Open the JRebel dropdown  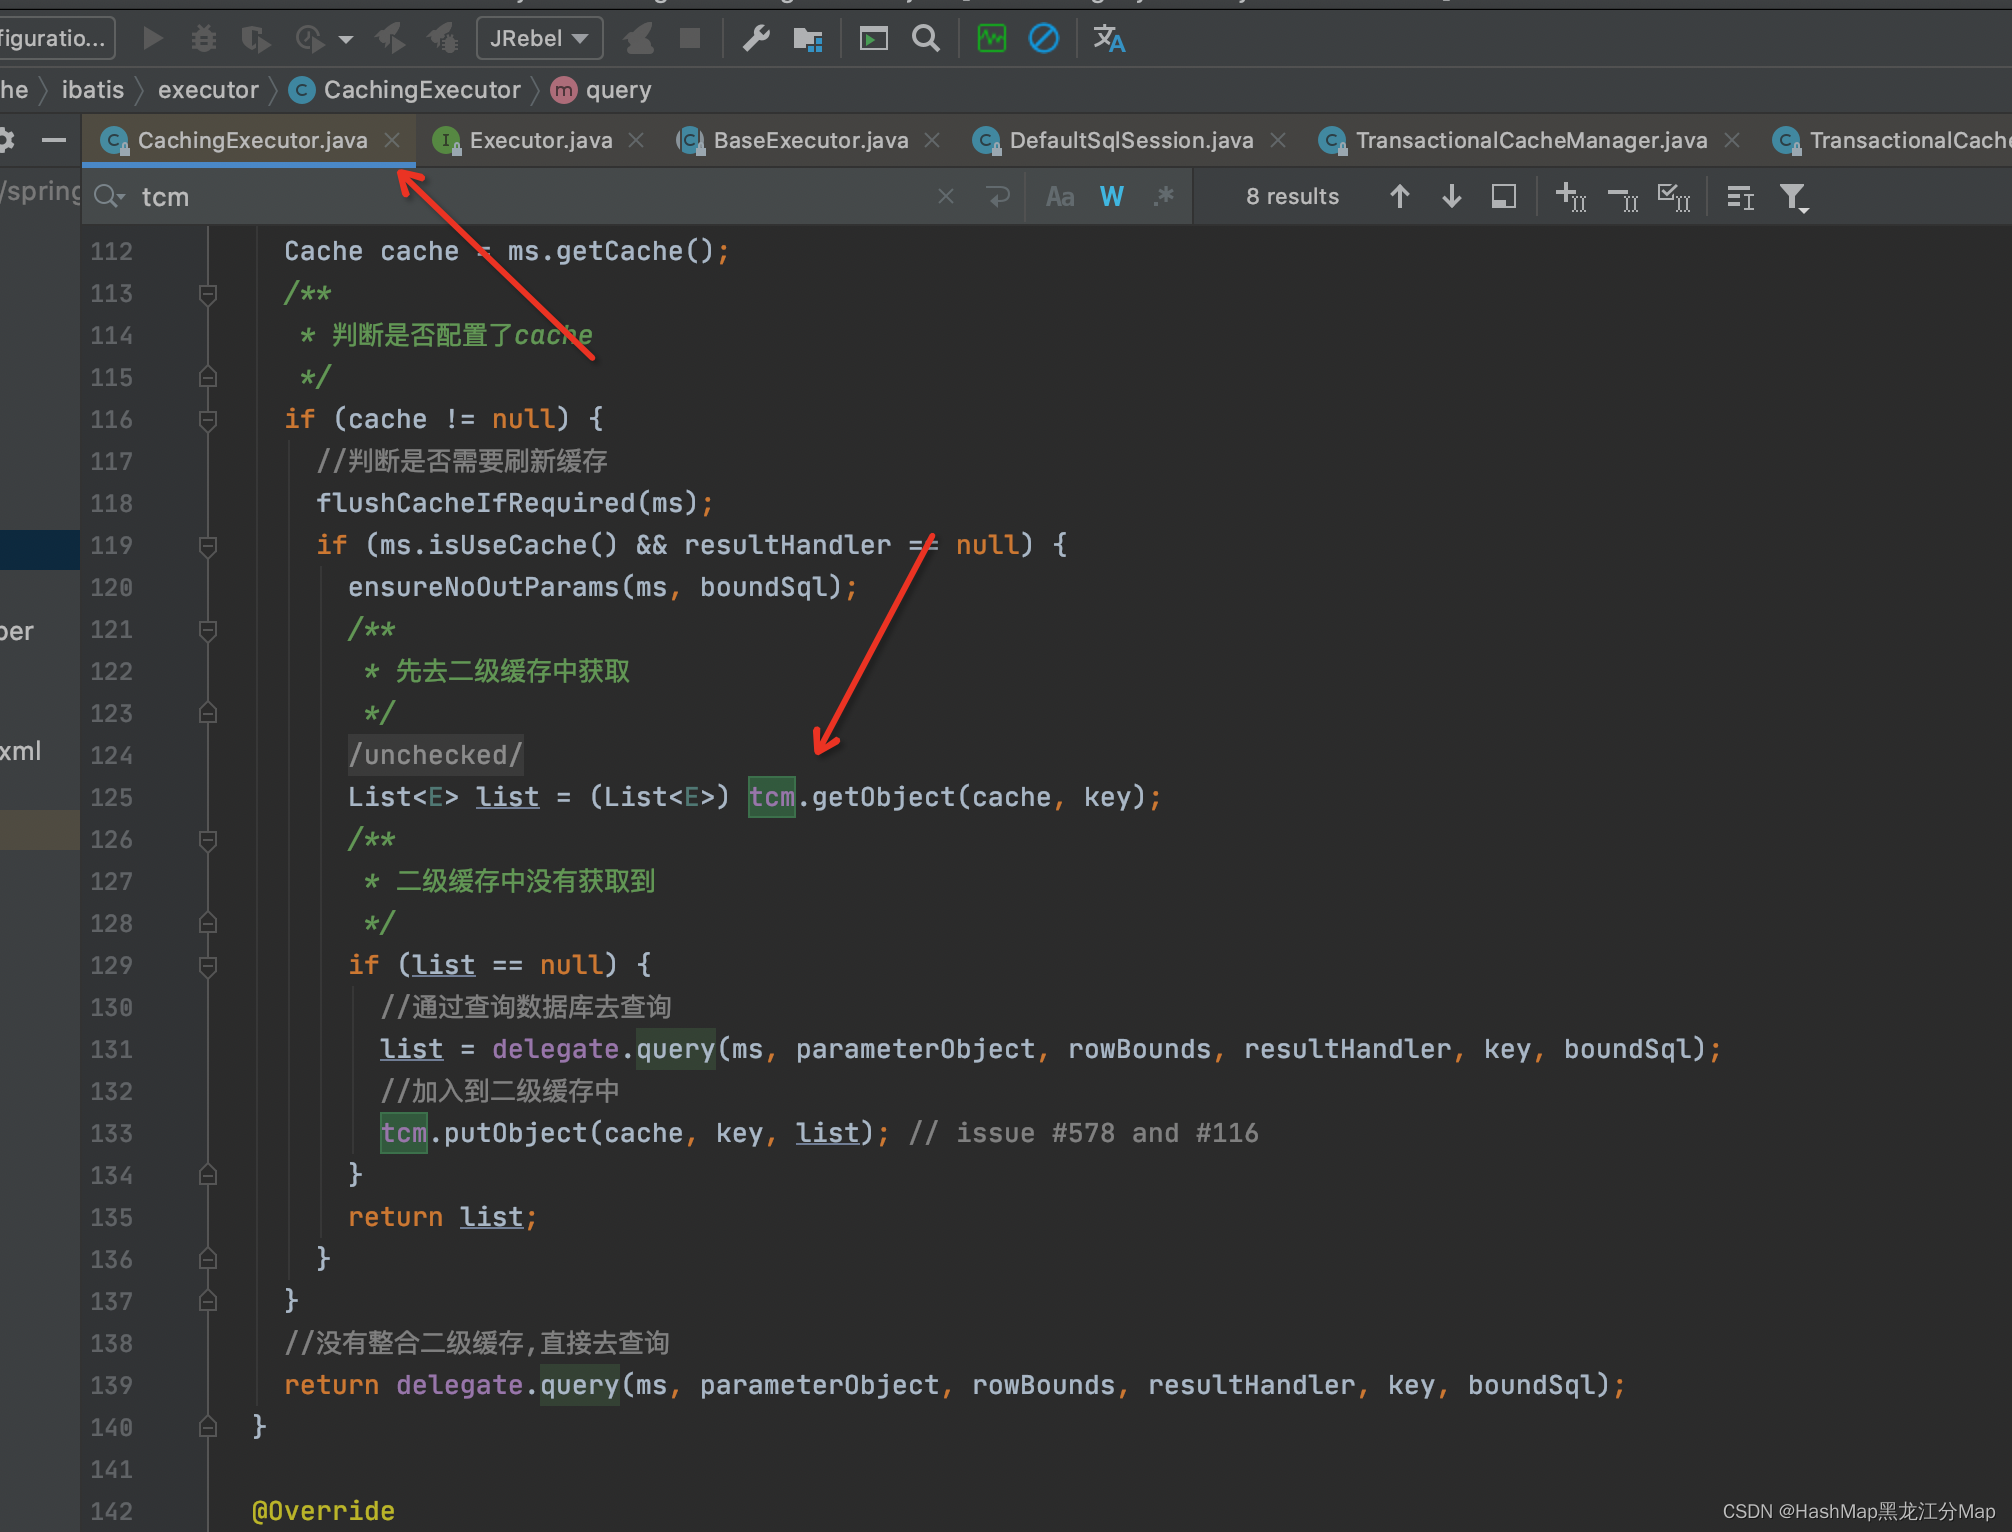point(540,39)
